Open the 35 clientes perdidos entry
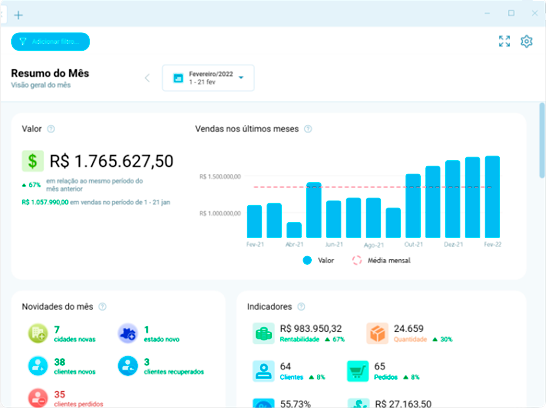546x408 pixels. [x=78, y=399]
